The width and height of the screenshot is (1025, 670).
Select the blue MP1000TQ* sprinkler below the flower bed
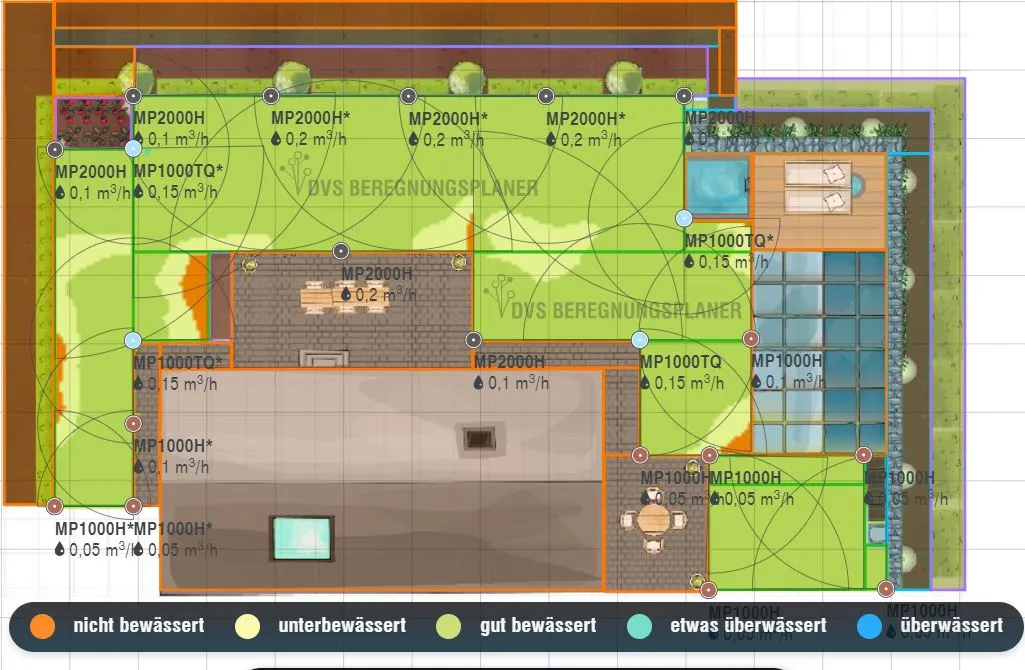click(x=133, y=148)
